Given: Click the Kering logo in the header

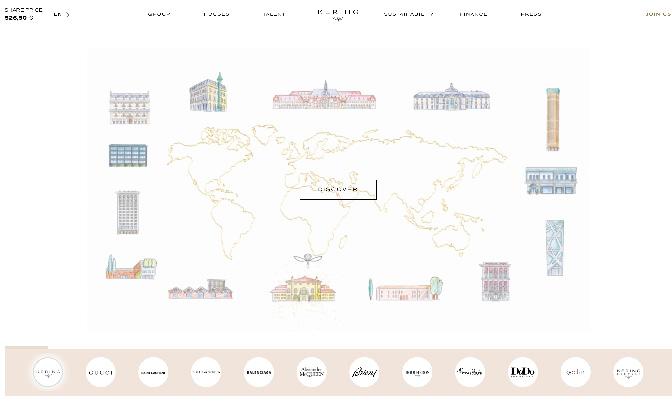Looking at the screenshot, I should click(338, 14).
